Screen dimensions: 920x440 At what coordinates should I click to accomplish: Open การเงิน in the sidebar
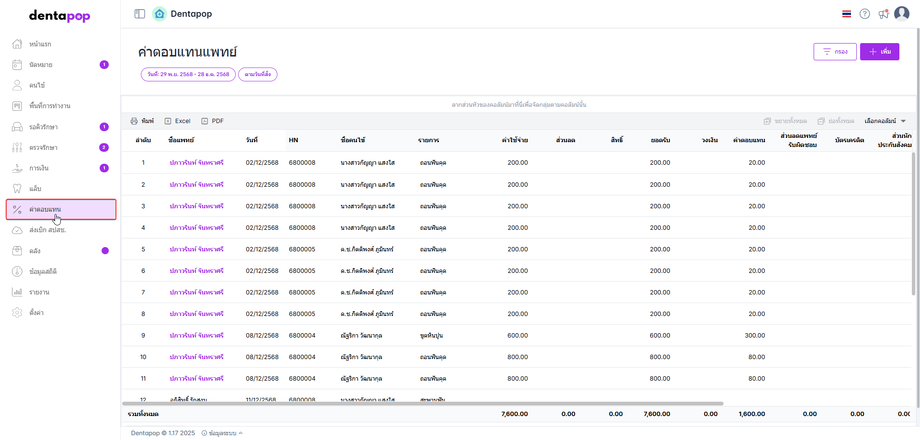tap(39, 168)
